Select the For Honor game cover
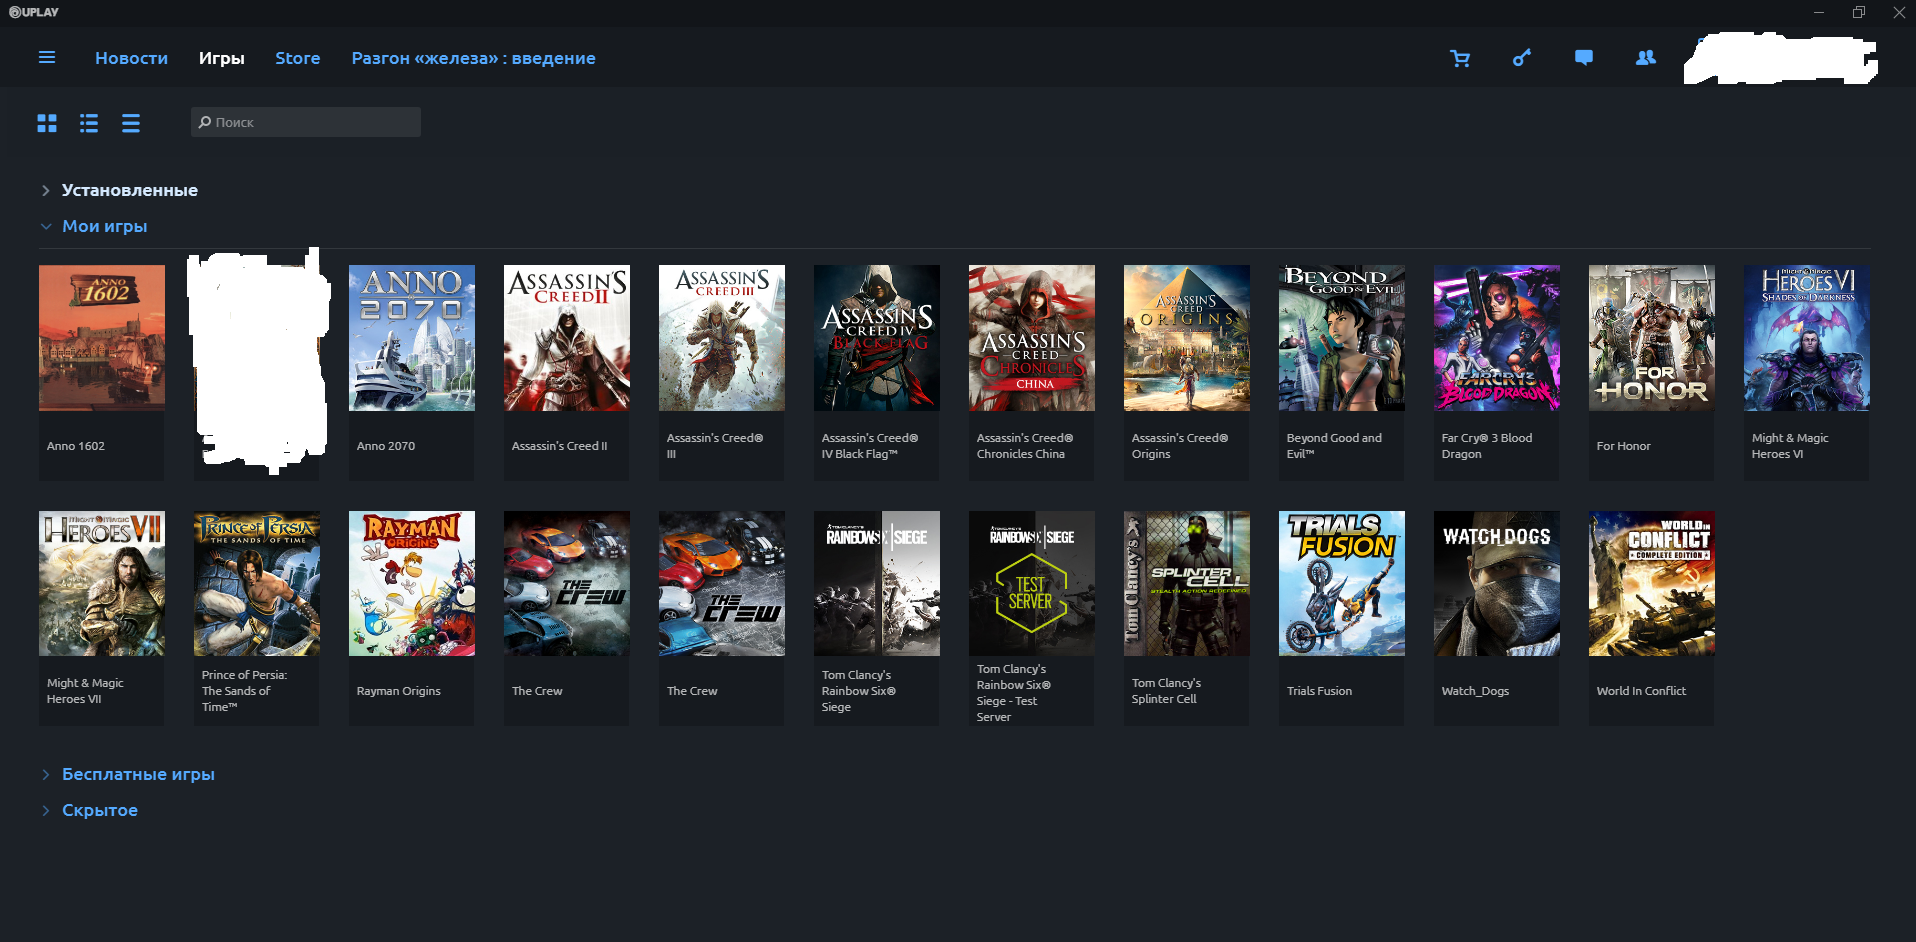This screenshot has height=942, width=1916. point(1652,338)
